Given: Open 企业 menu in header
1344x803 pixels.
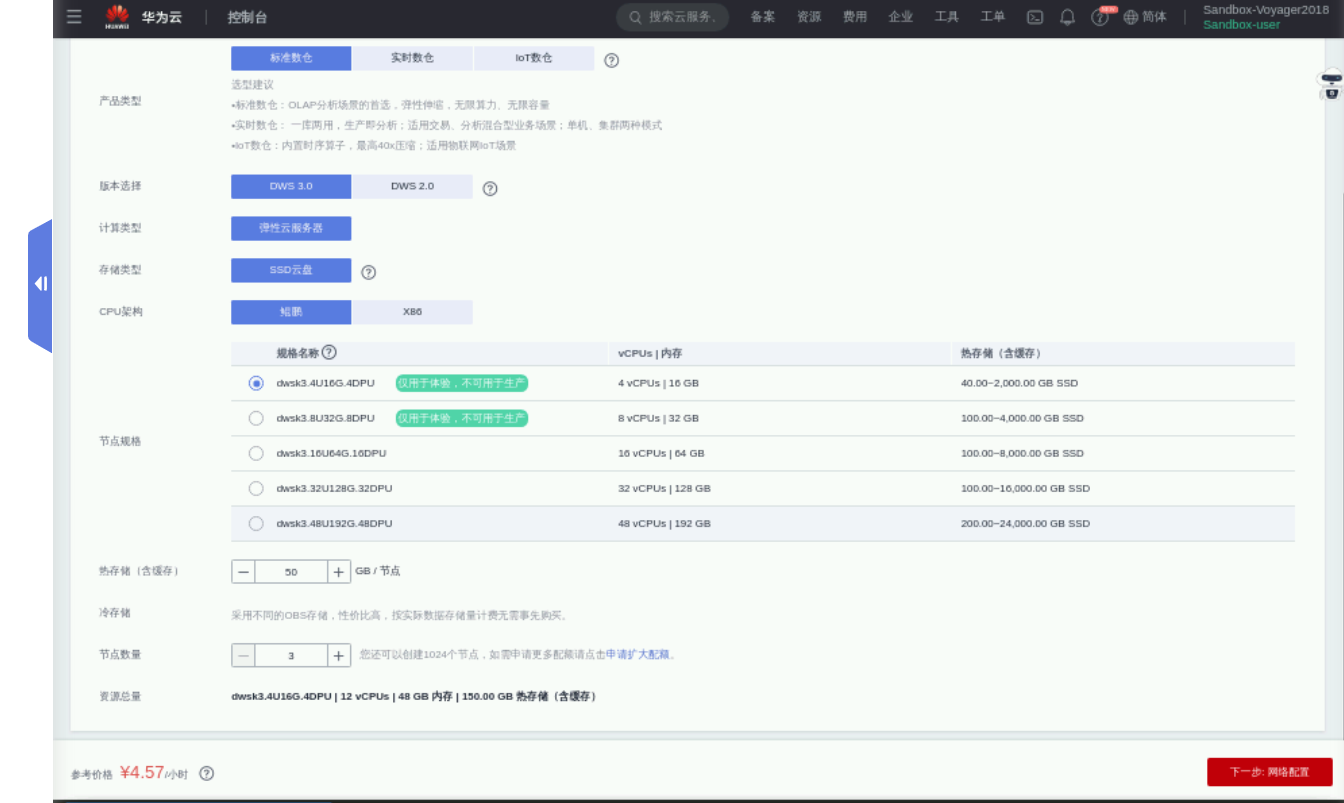Looking at the screenshot, I should click(901, 17).
